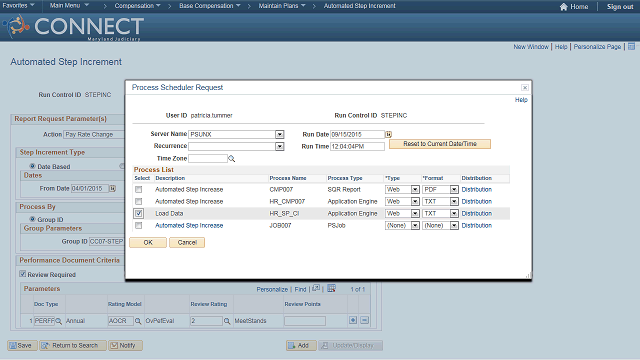This screenshot has height=360, width=640.
Task: Click the Review Rating input field
Action: pyautogui.click(x=206, y=321)
